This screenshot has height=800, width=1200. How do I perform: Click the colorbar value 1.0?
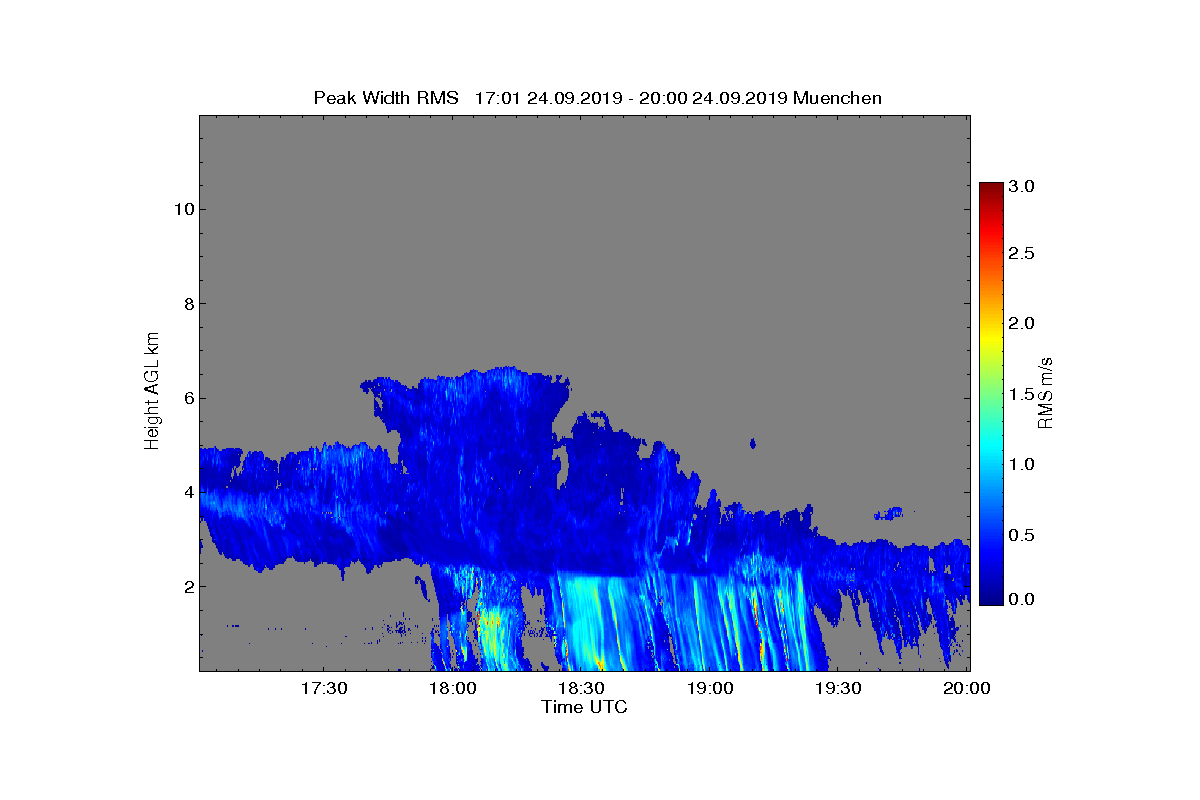coord(1021,464)
